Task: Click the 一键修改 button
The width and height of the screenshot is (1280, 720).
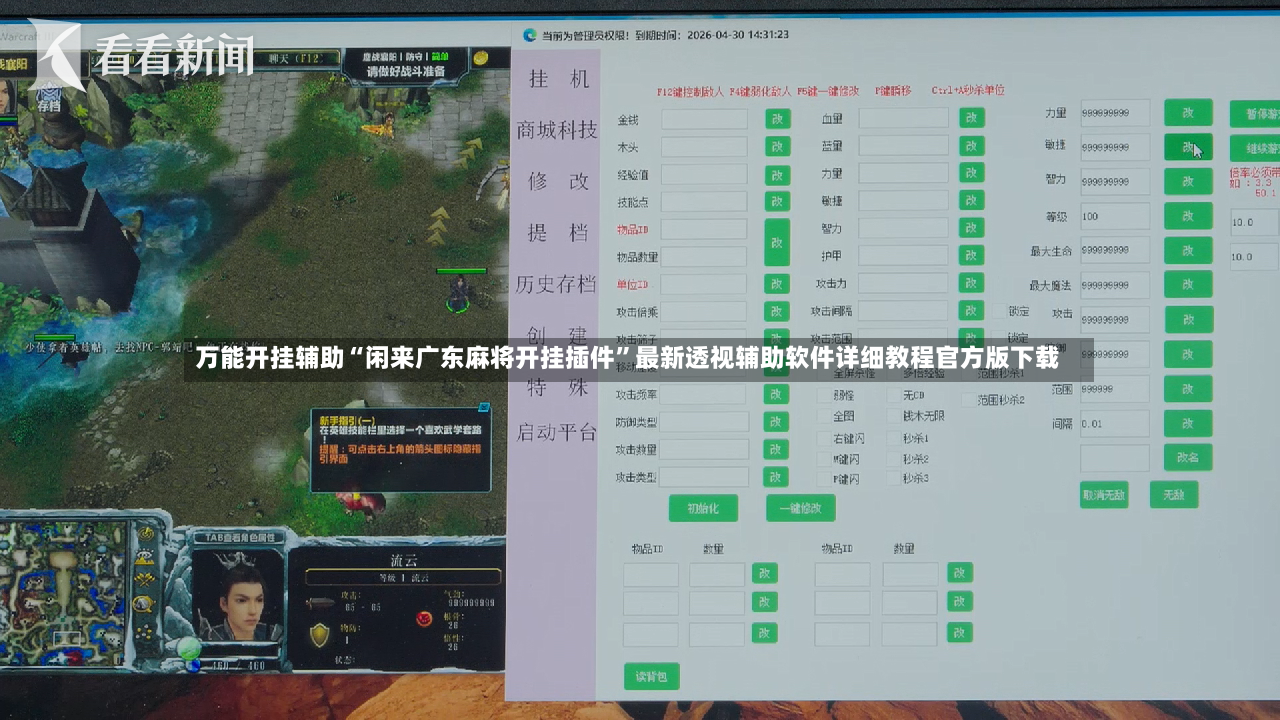Action: pos(801,508)
